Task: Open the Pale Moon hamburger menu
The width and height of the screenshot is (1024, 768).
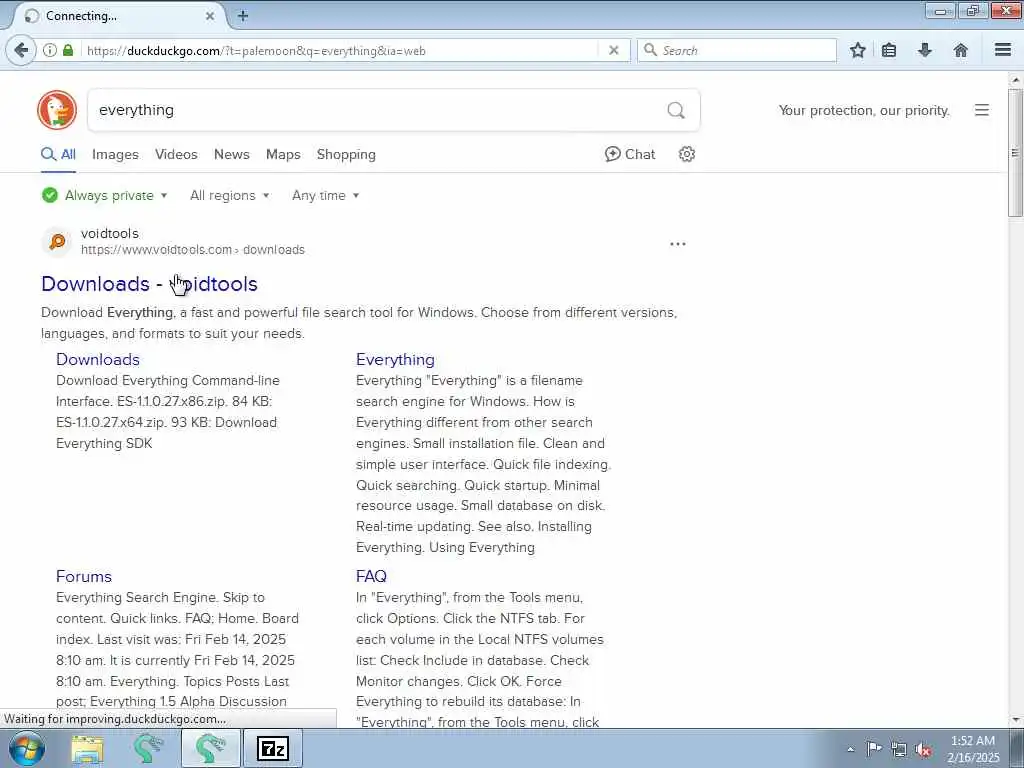Action: click(x=1003, y=50)
